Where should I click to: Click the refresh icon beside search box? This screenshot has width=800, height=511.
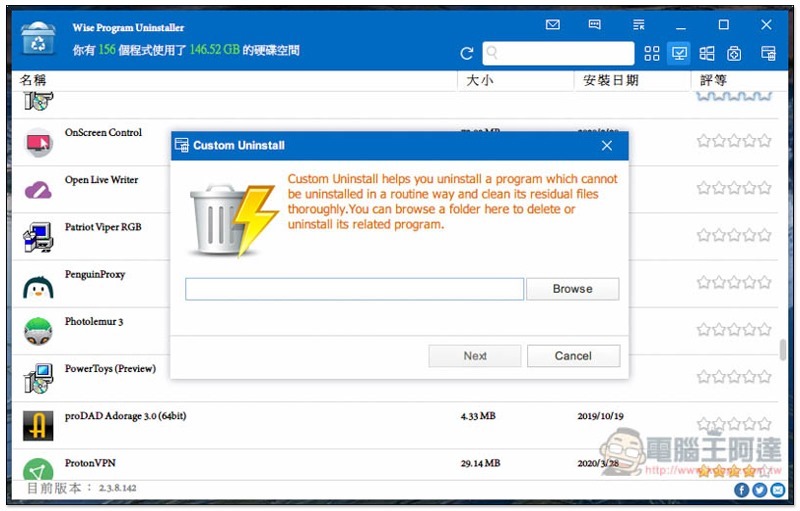pyautogui.click(x=467, y=54)
